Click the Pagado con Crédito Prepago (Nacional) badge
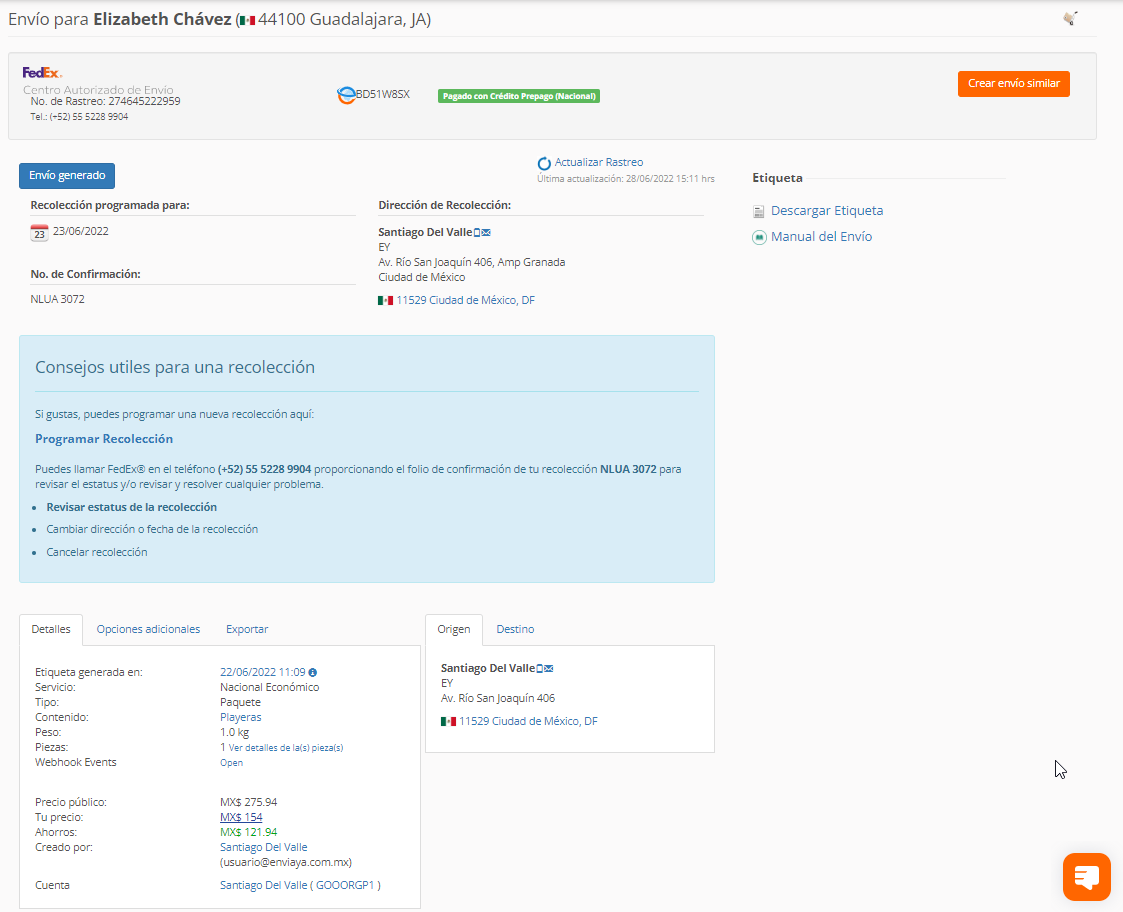Viewport: 1123px width, 912px height. click(x=519, y=96)
